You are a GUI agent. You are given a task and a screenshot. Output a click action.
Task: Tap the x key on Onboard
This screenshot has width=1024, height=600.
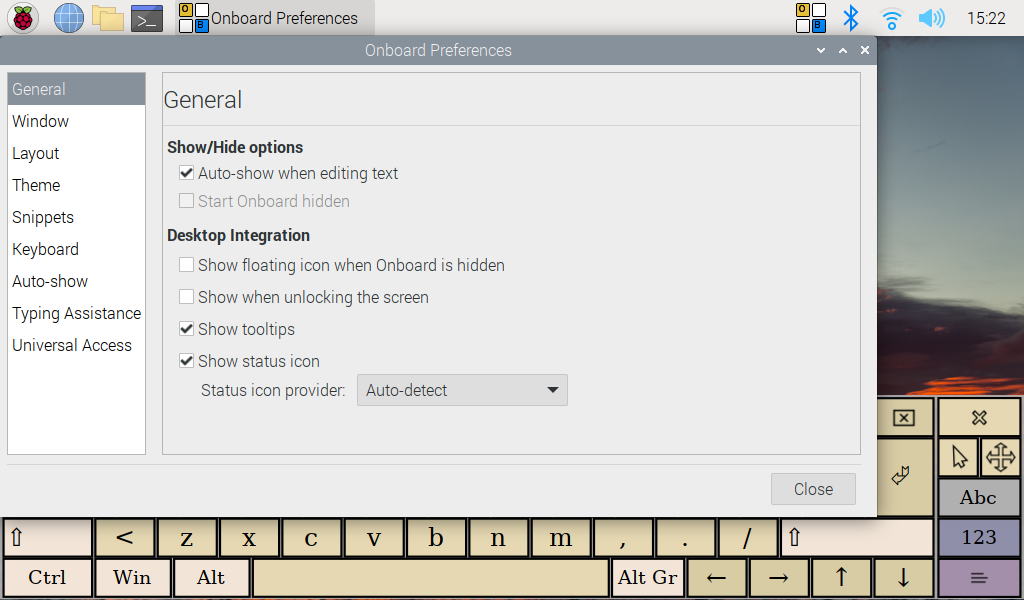[x=249, y=538]
